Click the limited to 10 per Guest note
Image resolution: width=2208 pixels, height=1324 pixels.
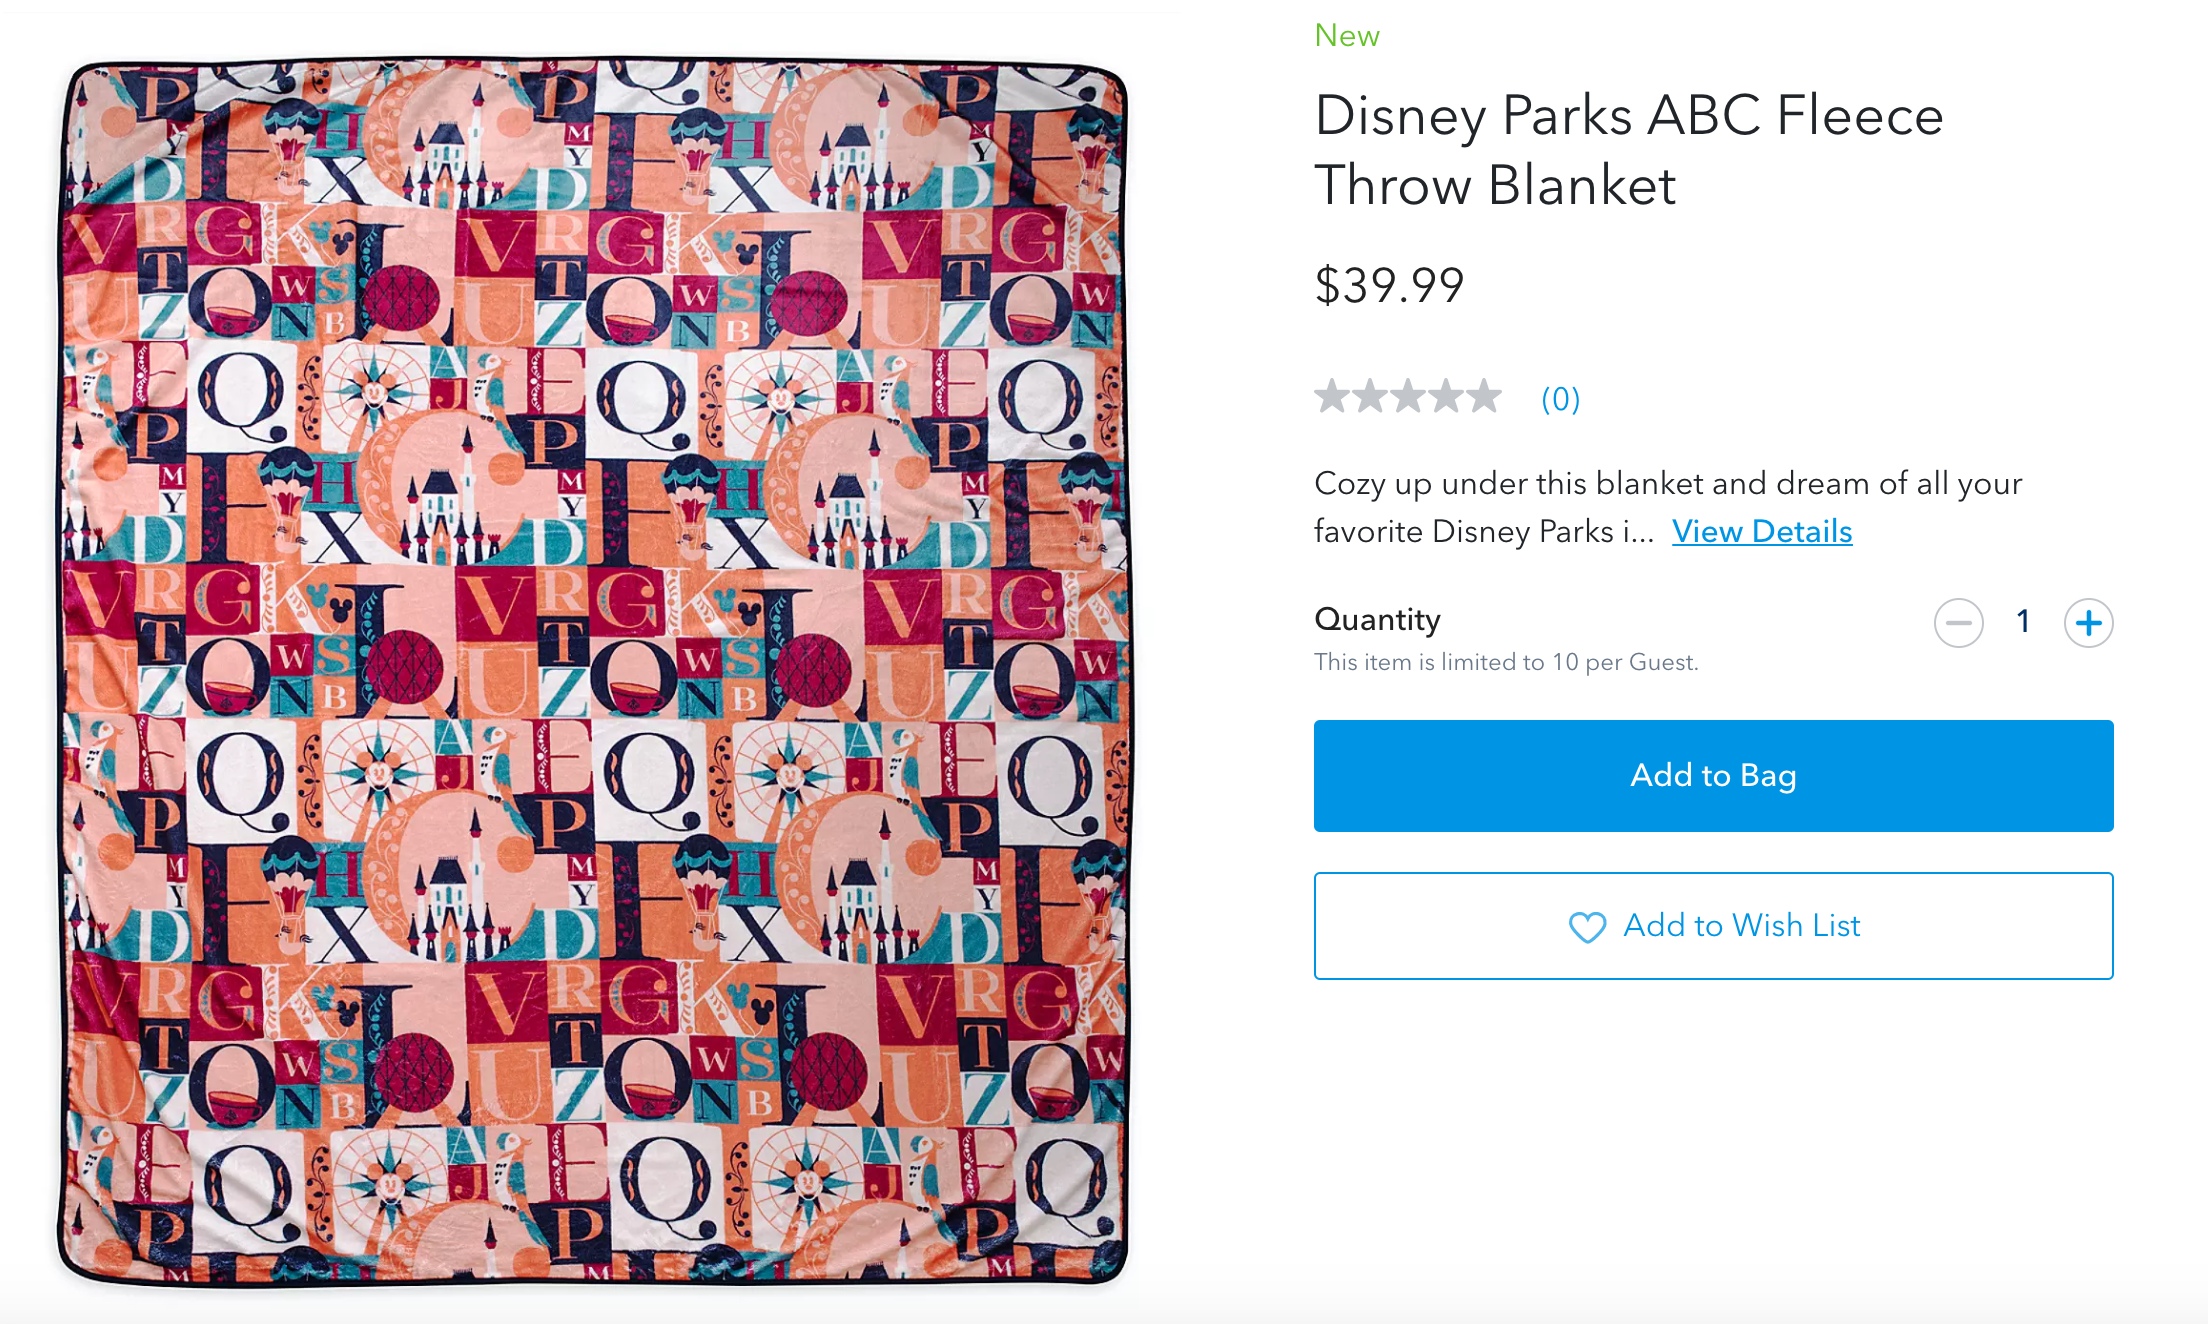click(1505, 662)
